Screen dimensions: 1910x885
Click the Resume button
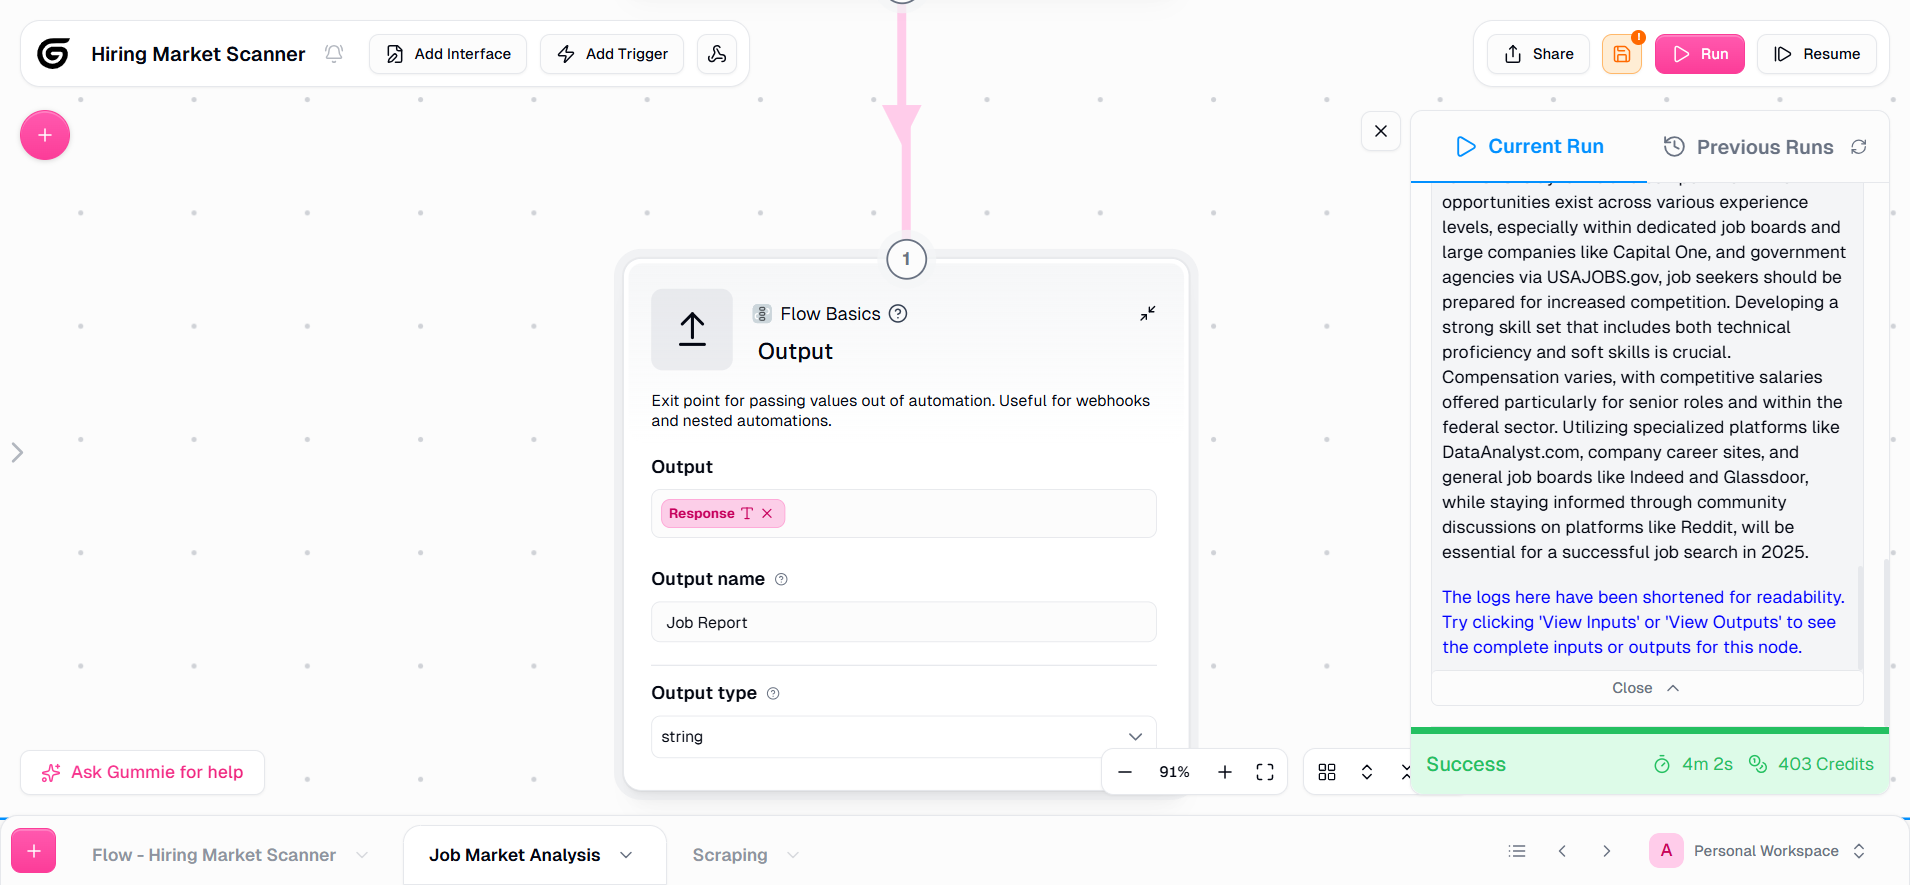click(1817, 54)
